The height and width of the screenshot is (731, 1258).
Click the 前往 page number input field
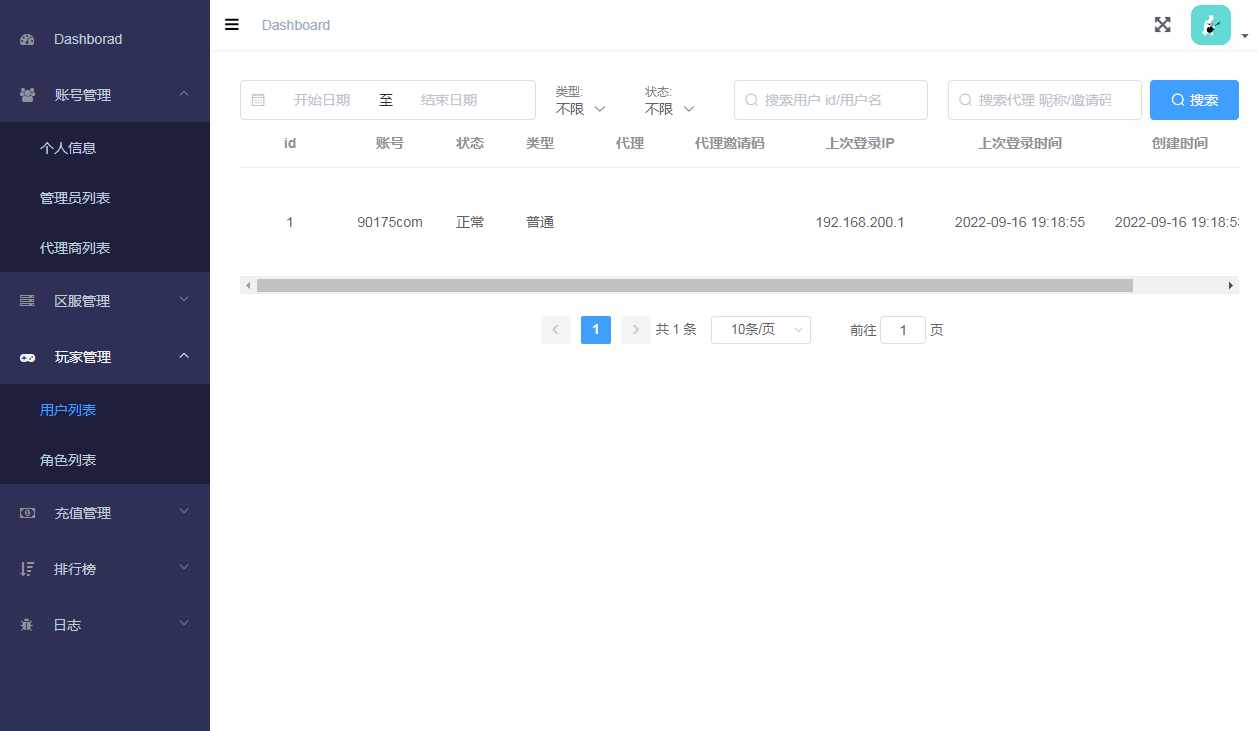[903, 329]
